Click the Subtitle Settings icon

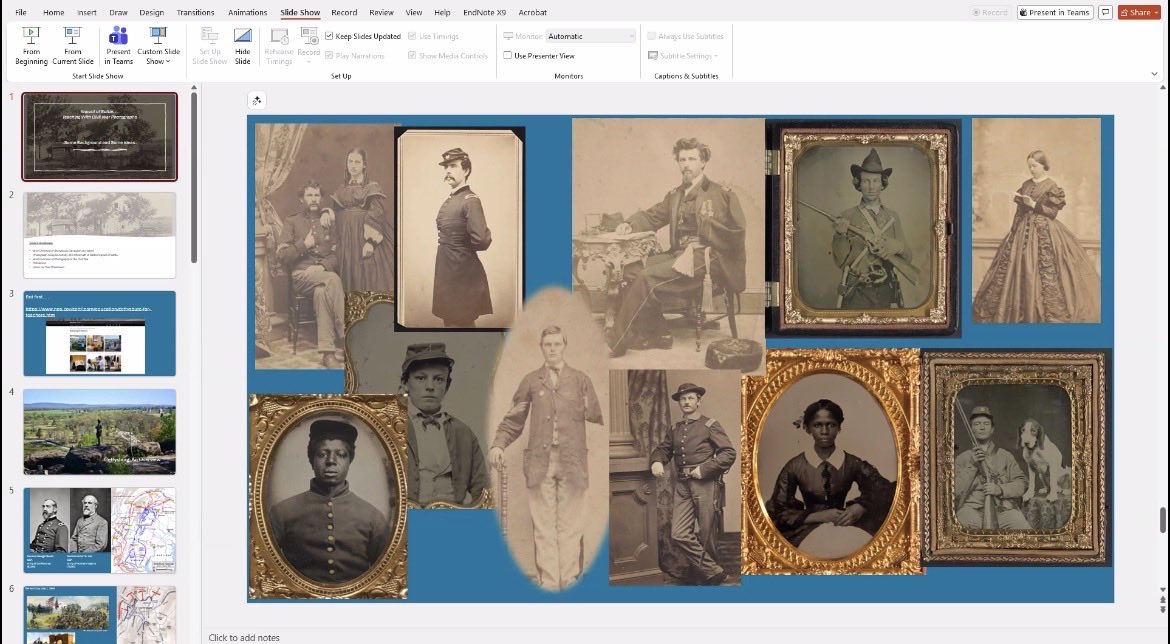click(x=653, y=56)
